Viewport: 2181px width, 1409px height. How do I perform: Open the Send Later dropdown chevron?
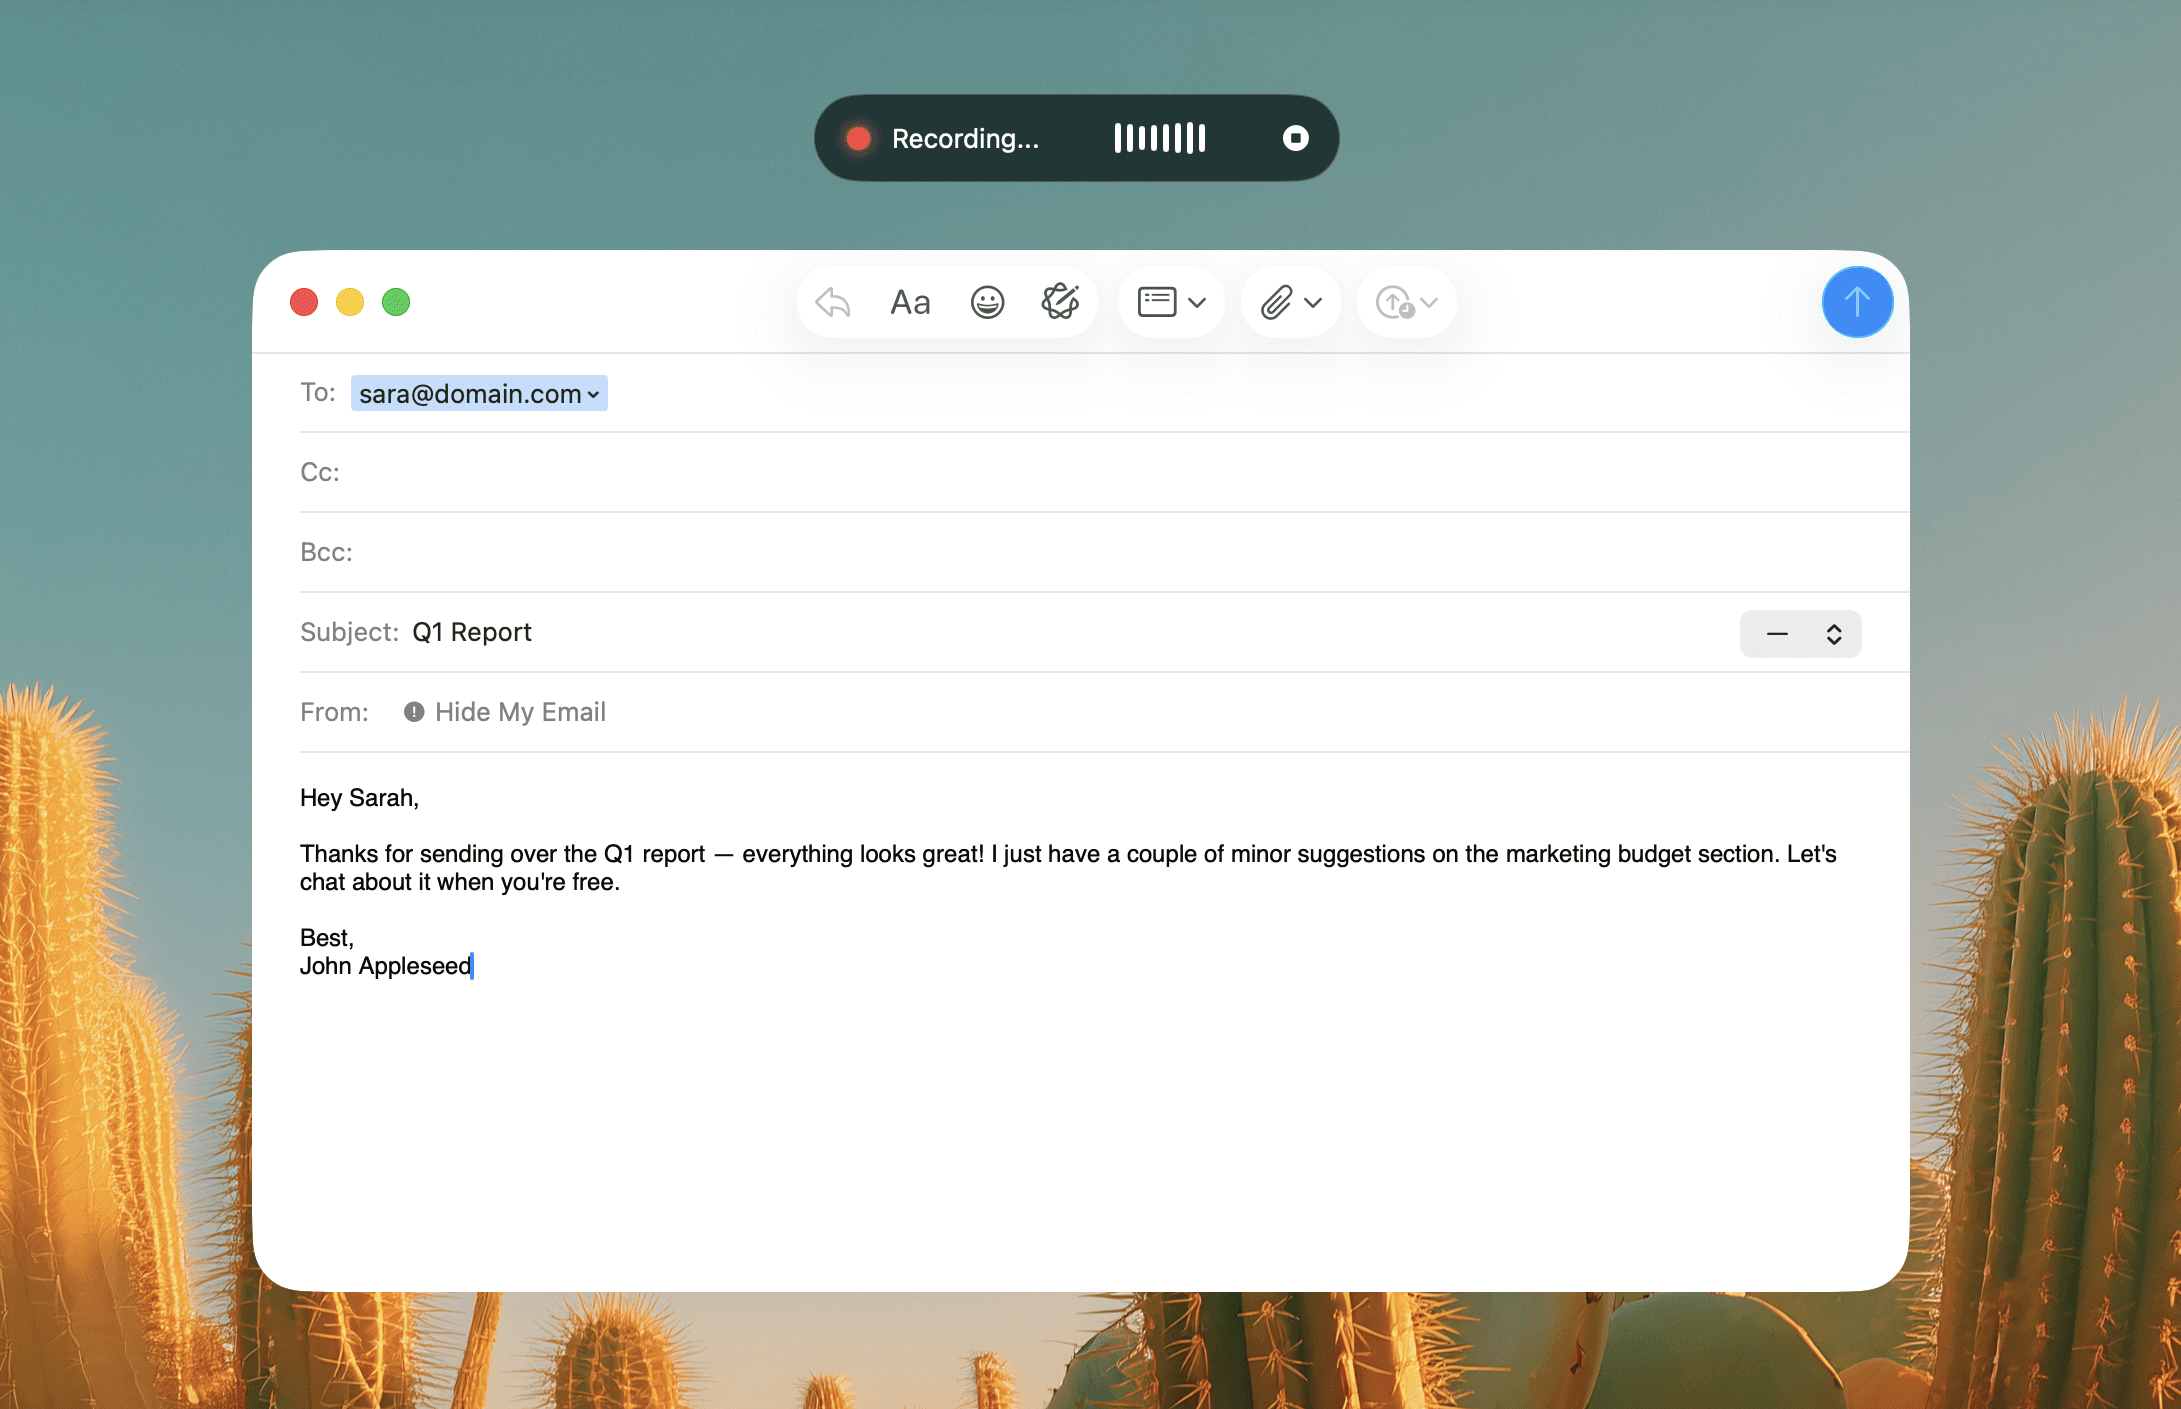(x=1428, y=301)
